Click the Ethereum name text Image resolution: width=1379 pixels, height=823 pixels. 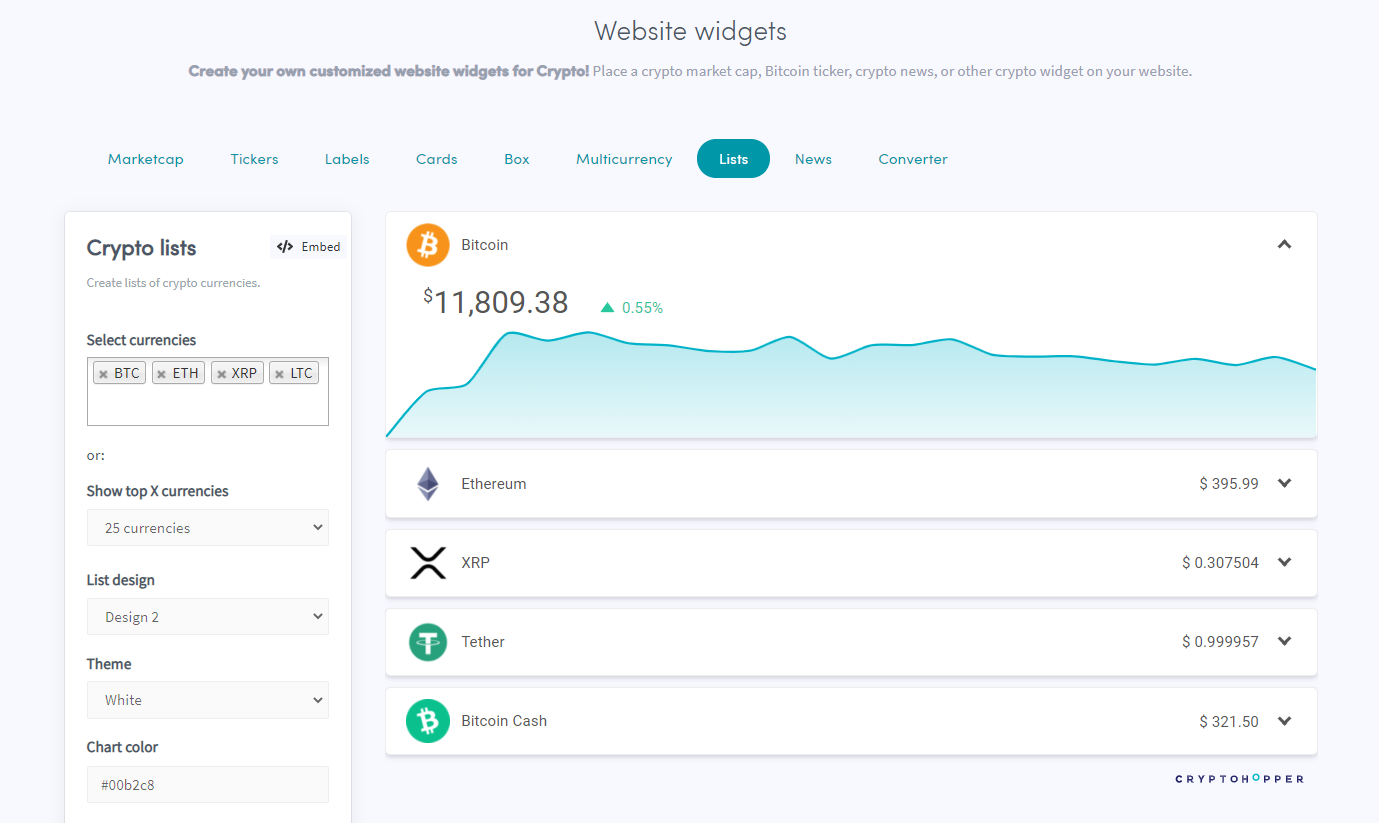(x=494, y=484)
